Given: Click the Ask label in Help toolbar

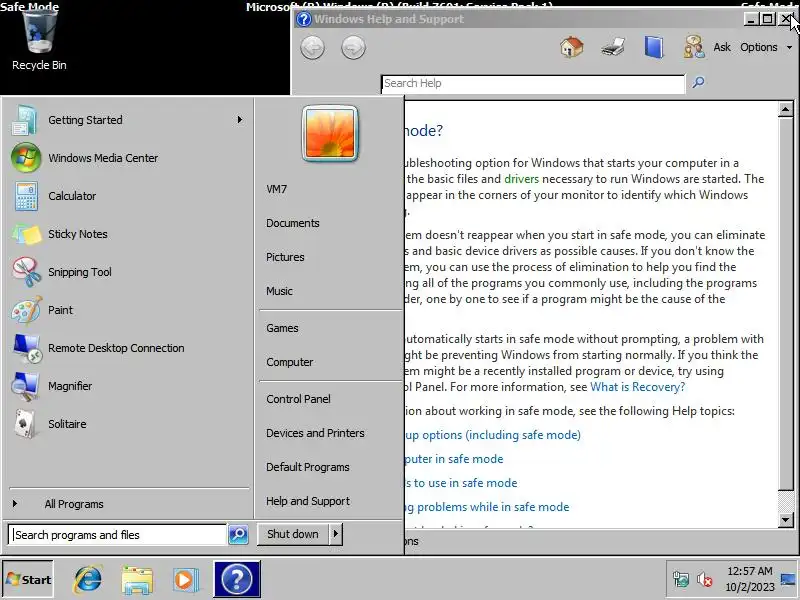Looking at the screenshot, I should pos(722,47).
